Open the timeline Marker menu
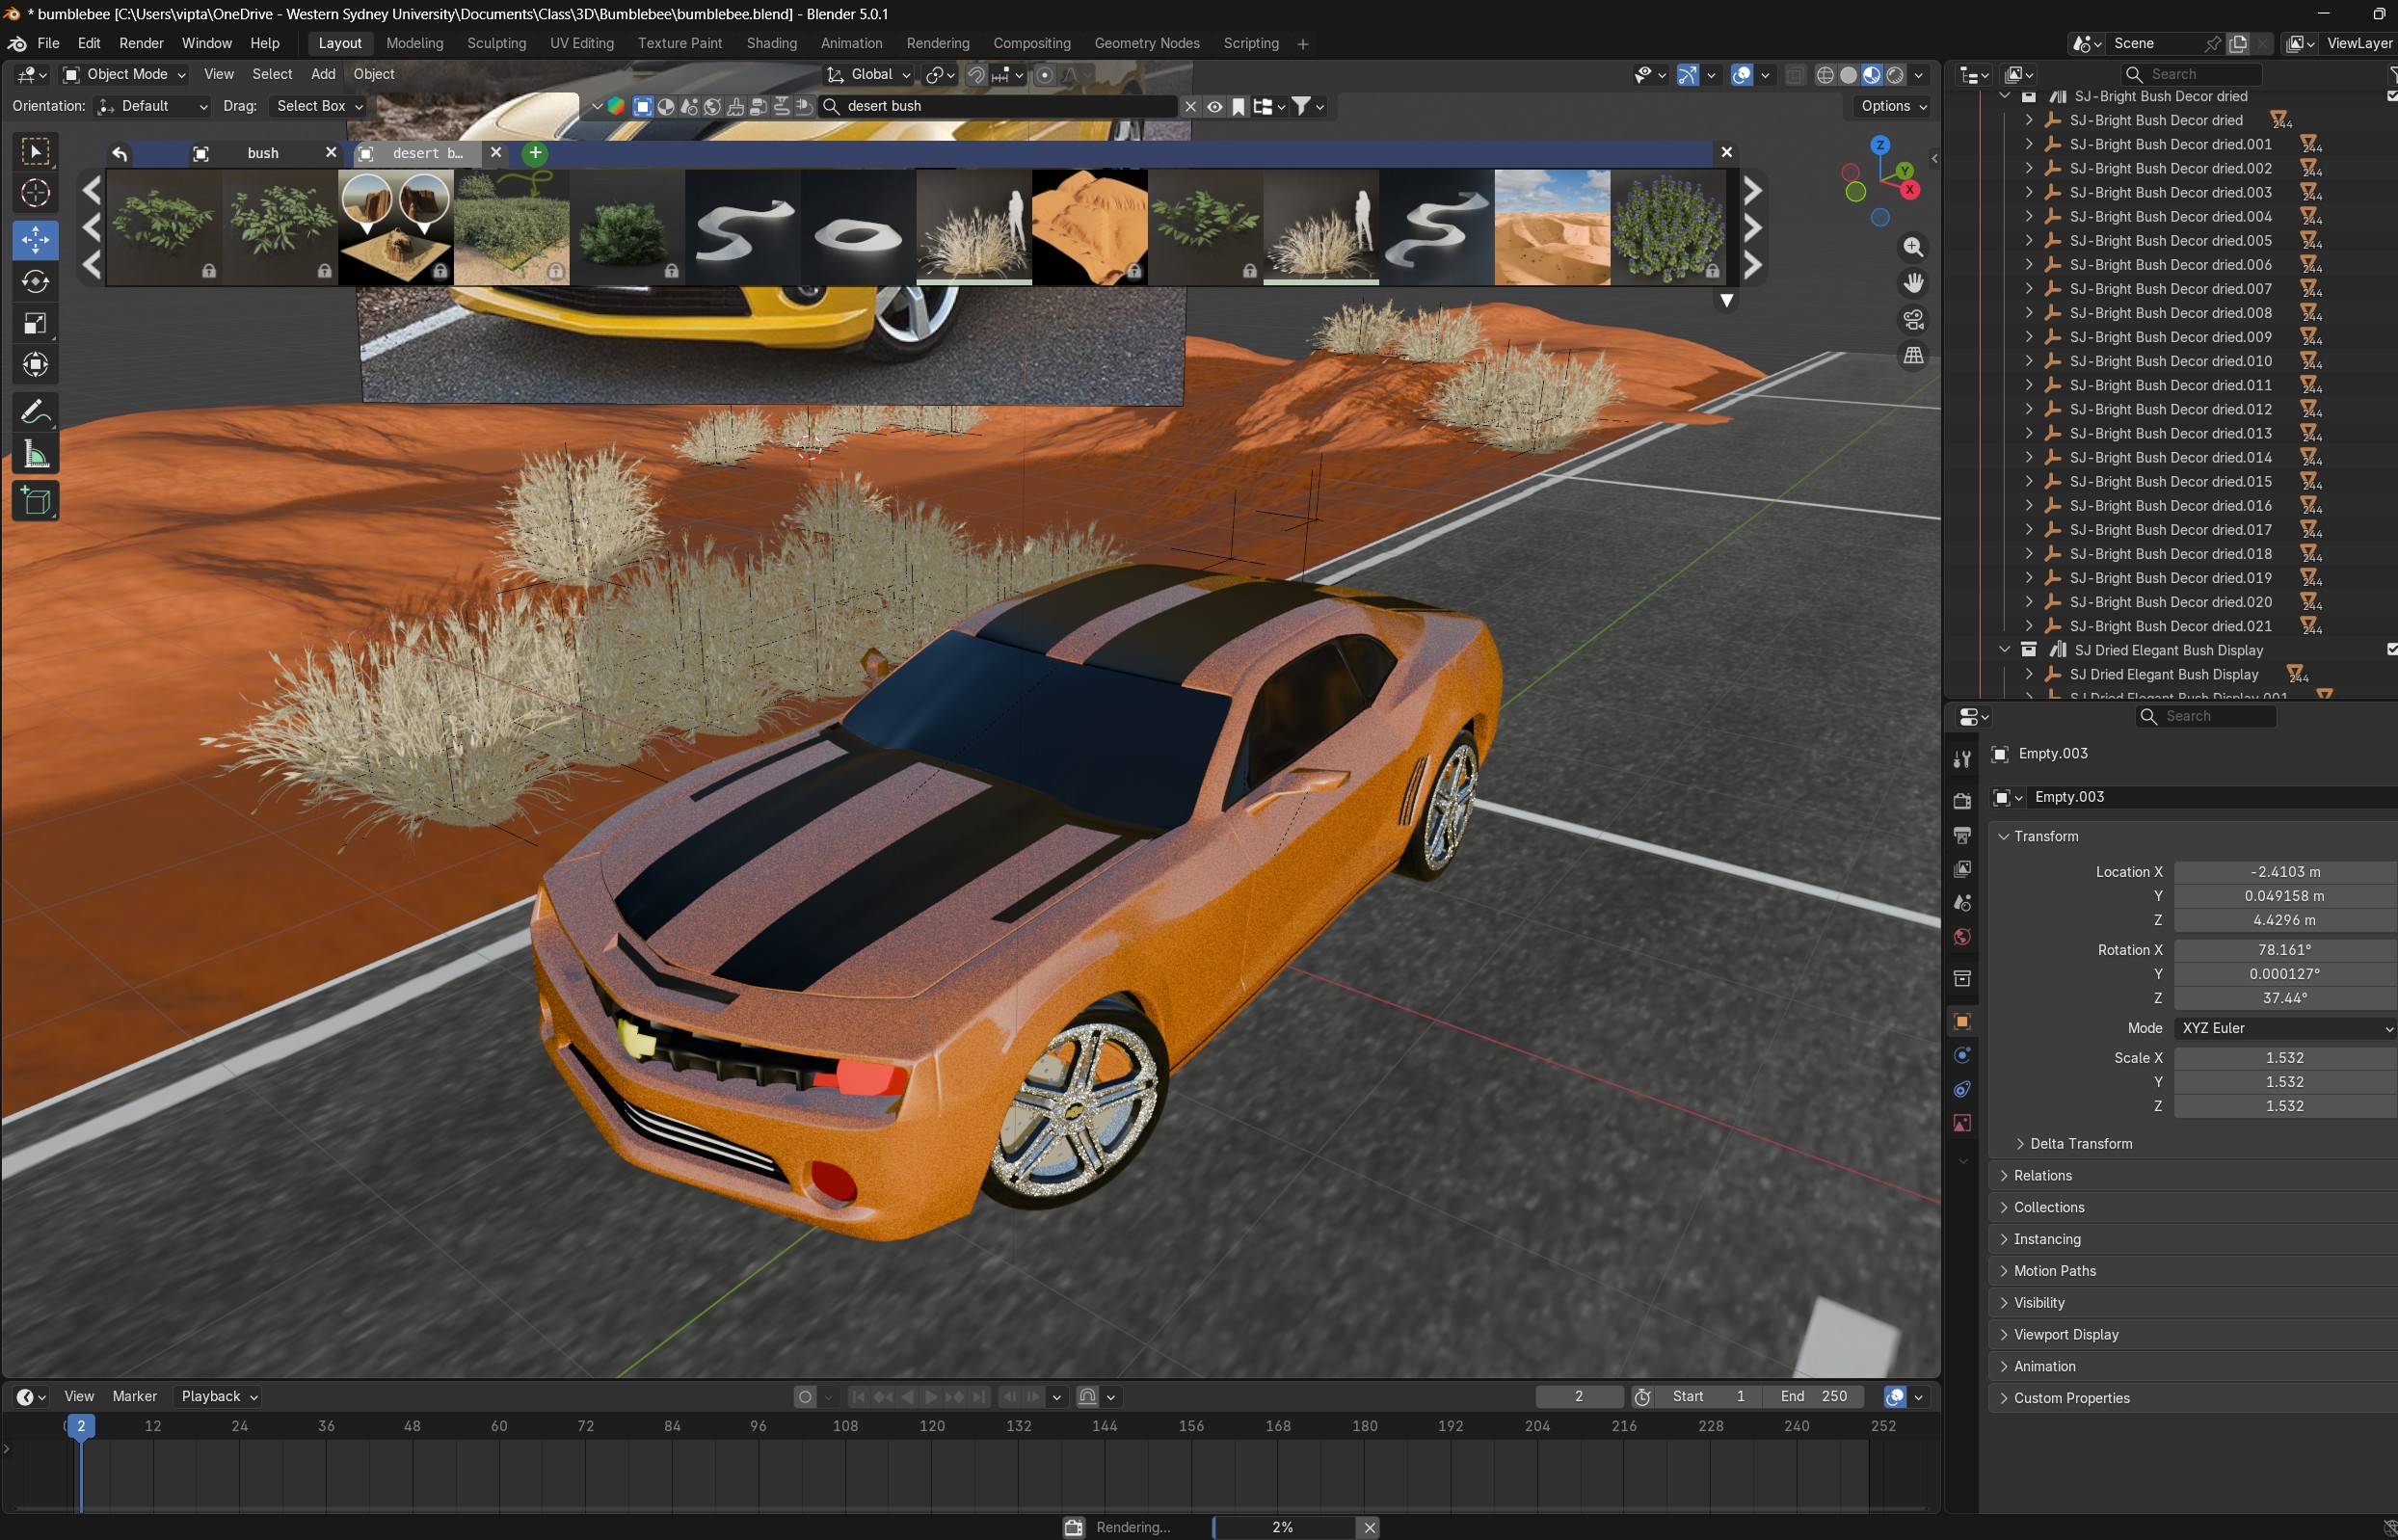Viewport: 2398px width, 1540px height. click(134, 1396)
